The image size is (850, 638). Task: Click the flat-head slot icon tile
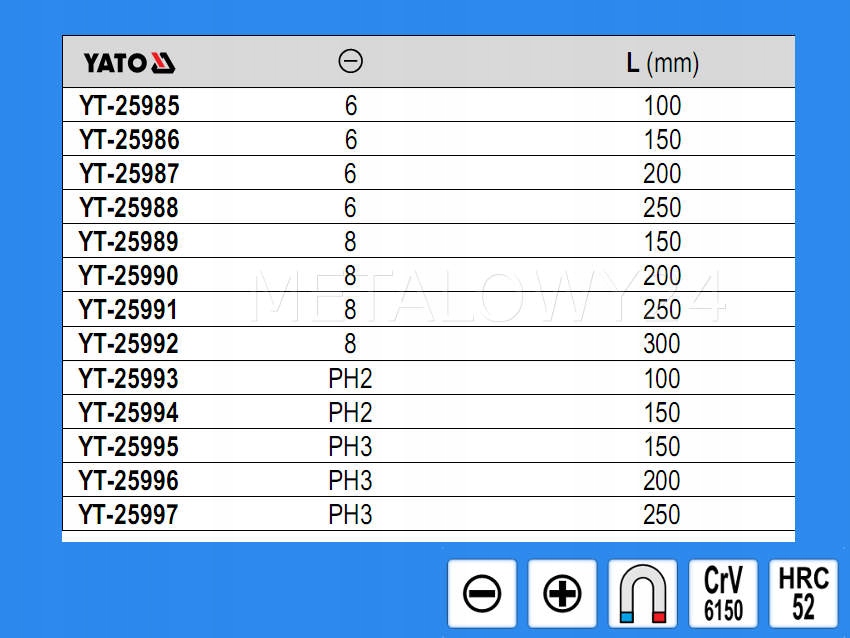[x=482, y=594]
